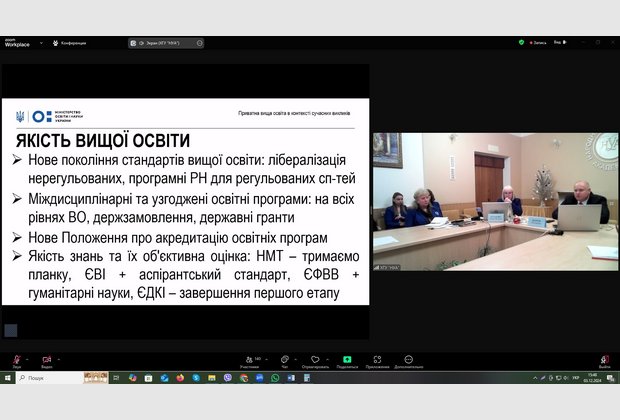Expand the Chat options arrow
This screenshot has height=420, width=620.
pos(295,359)
